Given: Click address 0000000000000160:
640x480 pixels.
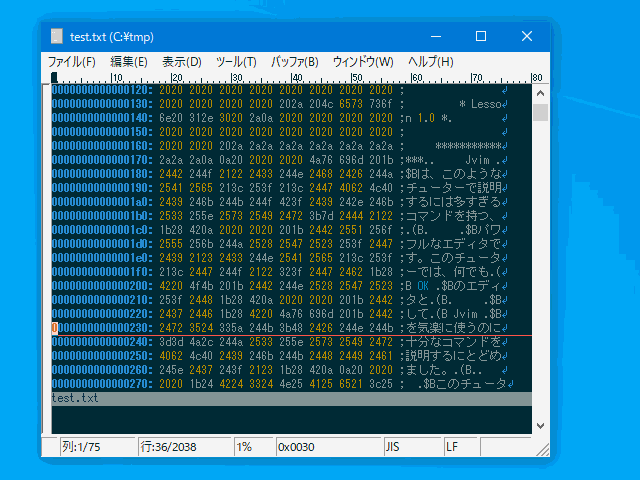Looking at the screenshot, I should (102, 146).
